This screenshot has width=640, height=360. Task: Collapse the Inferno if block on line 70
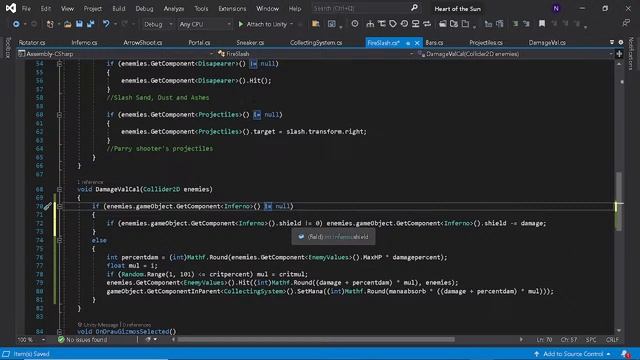60,207
